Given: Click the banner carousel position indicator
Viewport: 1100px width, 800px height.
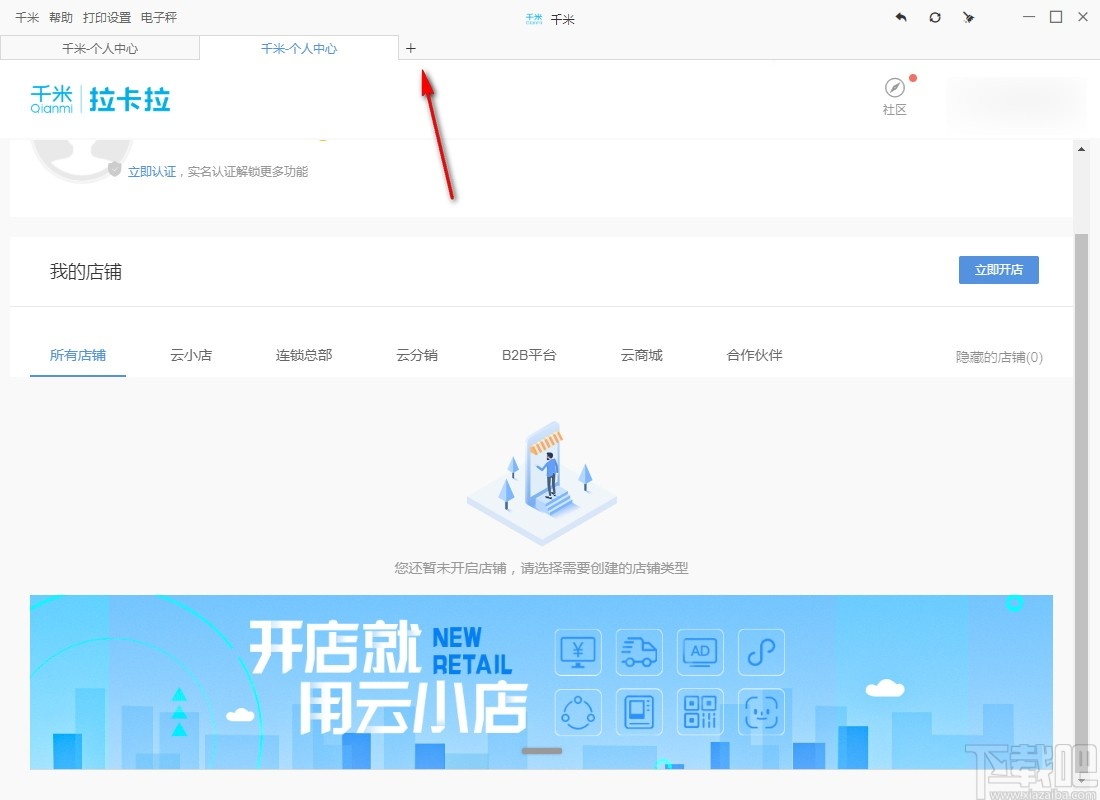Looking at the screenshot, I should point(541,750).
